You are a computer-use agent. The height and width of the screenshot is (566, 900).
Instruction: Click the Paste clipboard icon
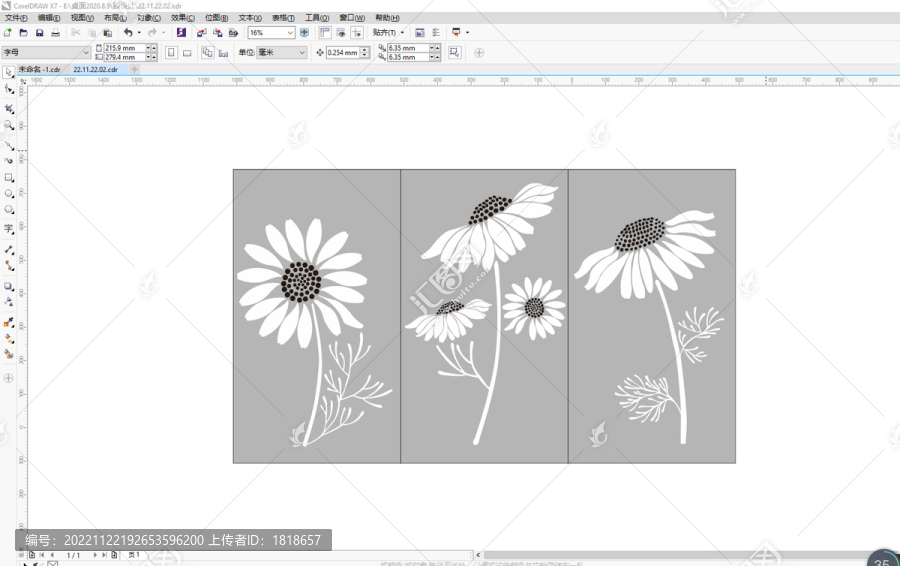pyautogui.click(x=107, y=33)
